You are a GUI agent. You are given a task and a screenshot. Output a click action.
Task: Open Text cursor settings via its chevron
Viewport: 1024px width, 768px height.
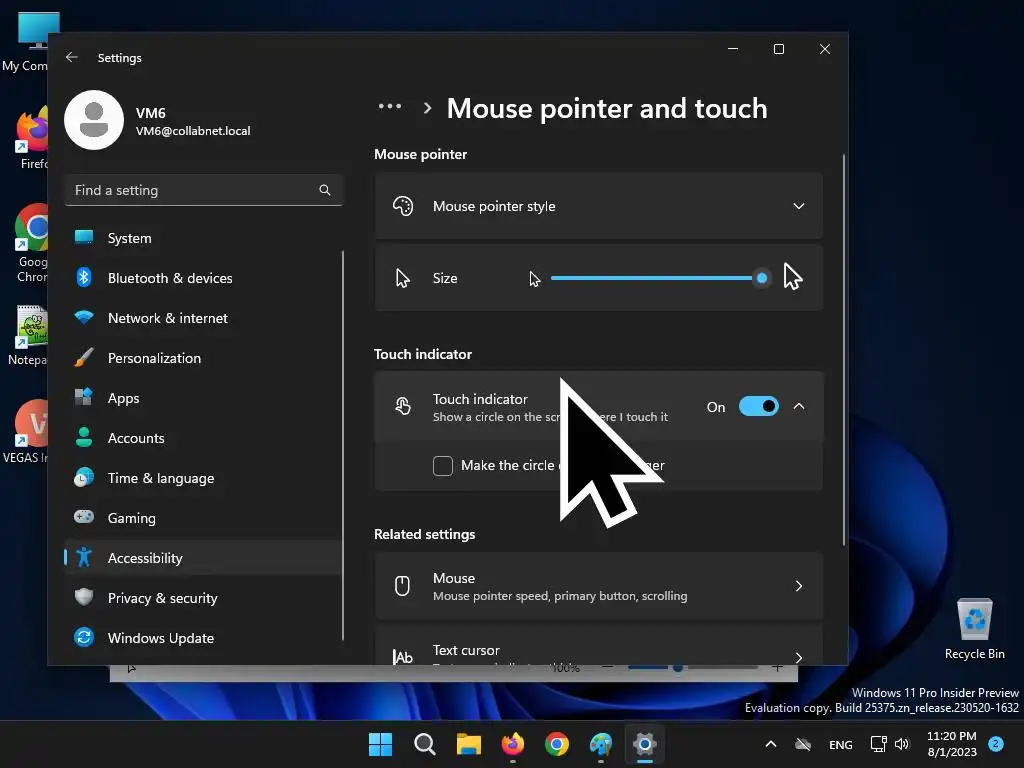click(x=799, y=657)
